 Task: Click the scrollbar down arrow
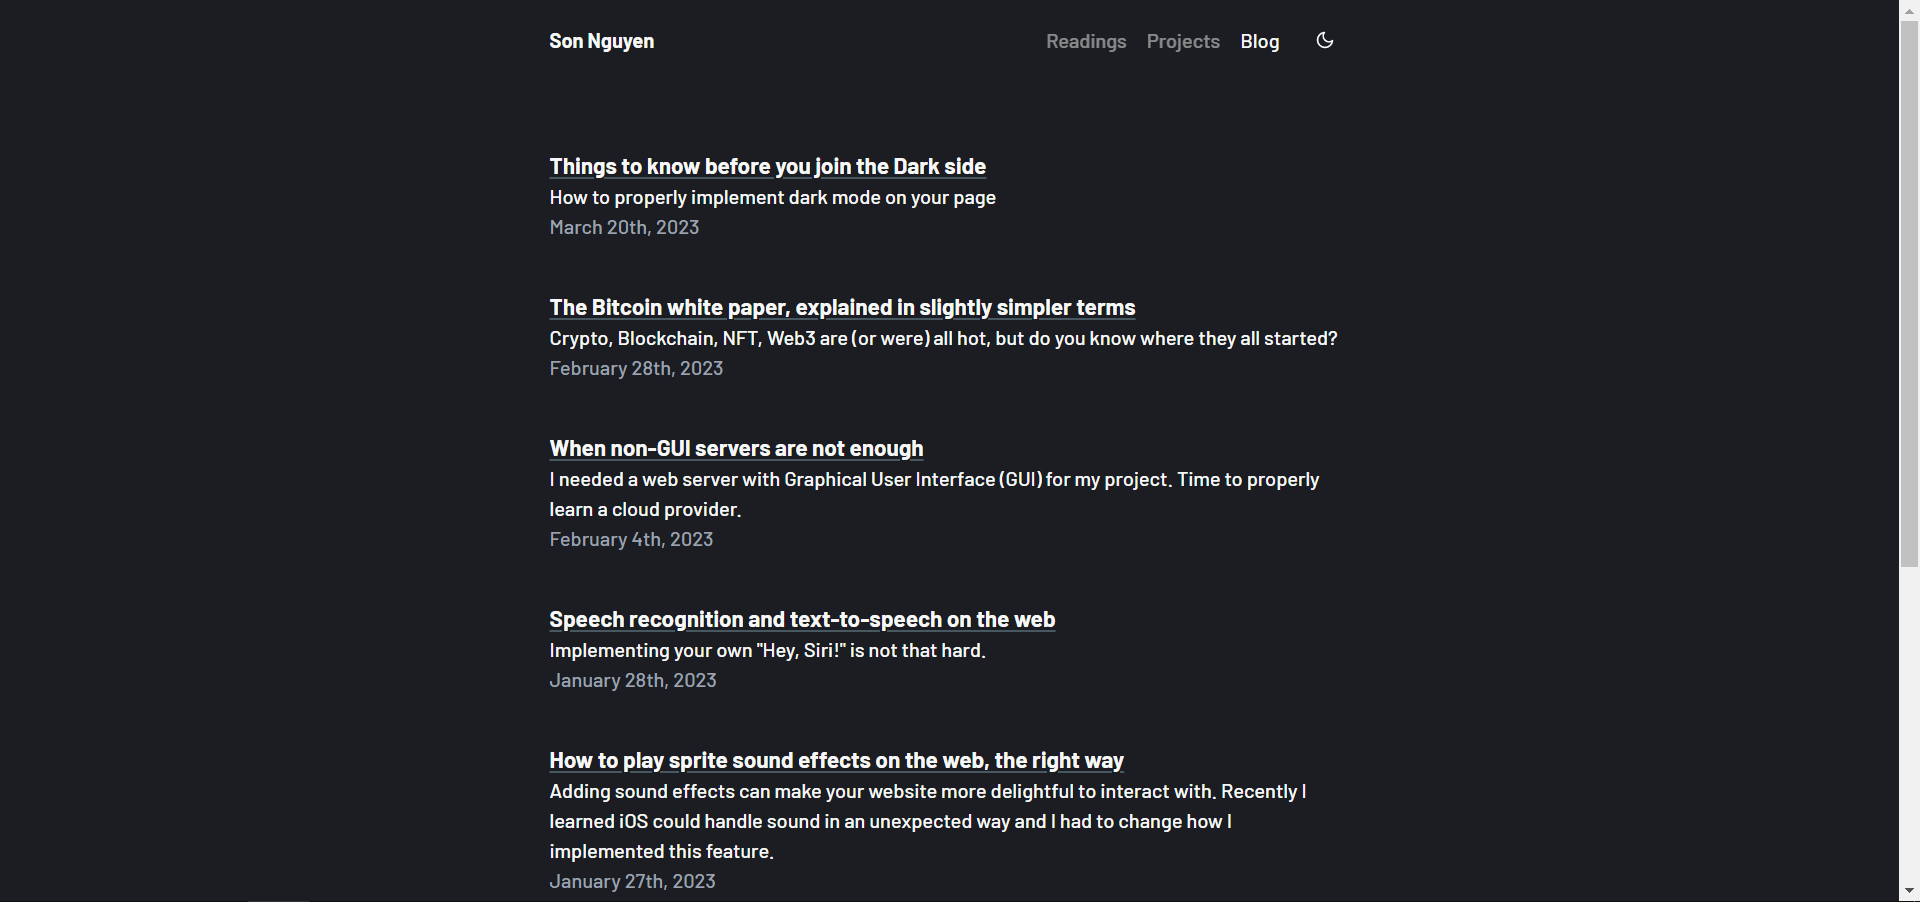(1909, 890)
